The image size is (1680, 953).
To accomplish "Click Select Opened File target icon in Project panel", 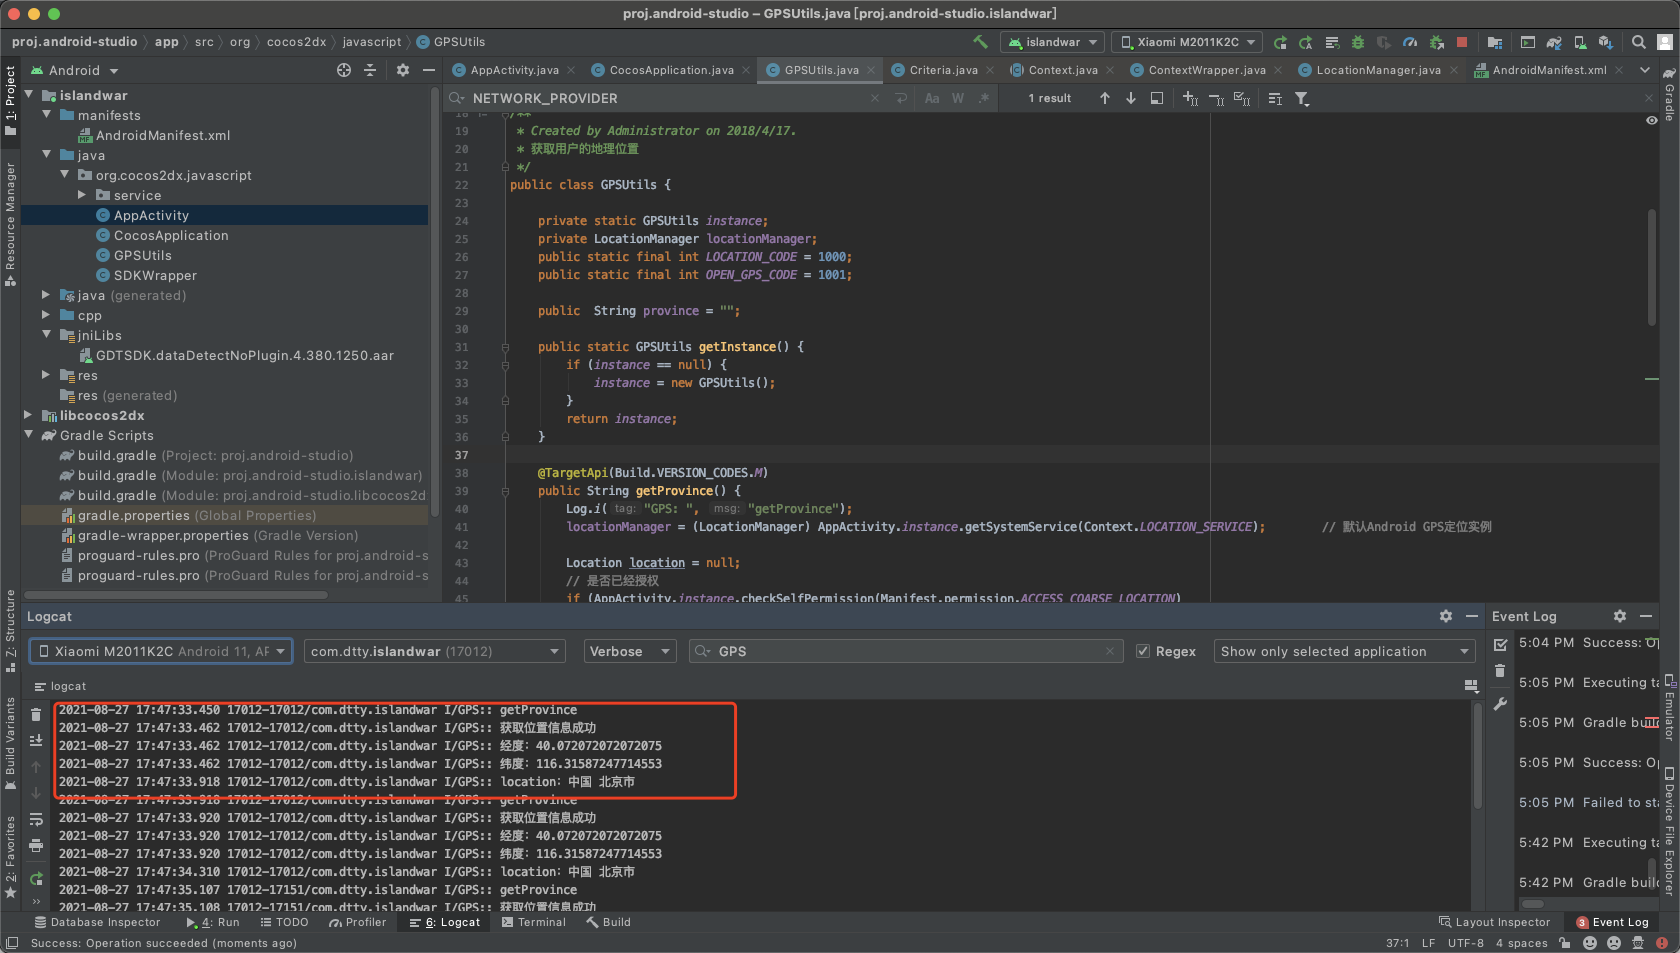I will point(344,70).
